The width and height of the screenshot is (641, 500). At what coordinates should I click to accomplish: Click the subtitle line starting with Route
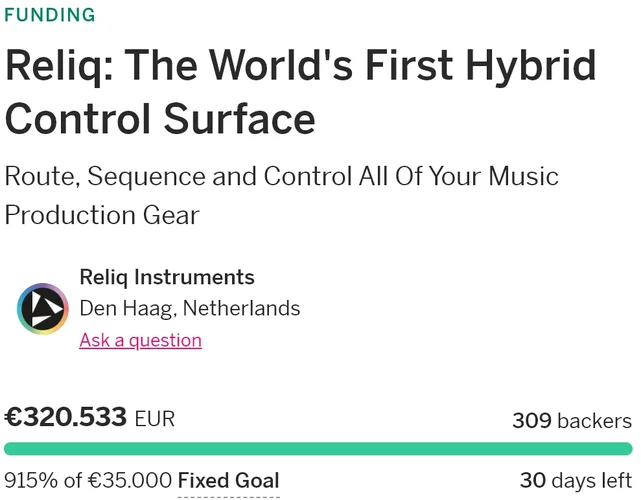282,177
